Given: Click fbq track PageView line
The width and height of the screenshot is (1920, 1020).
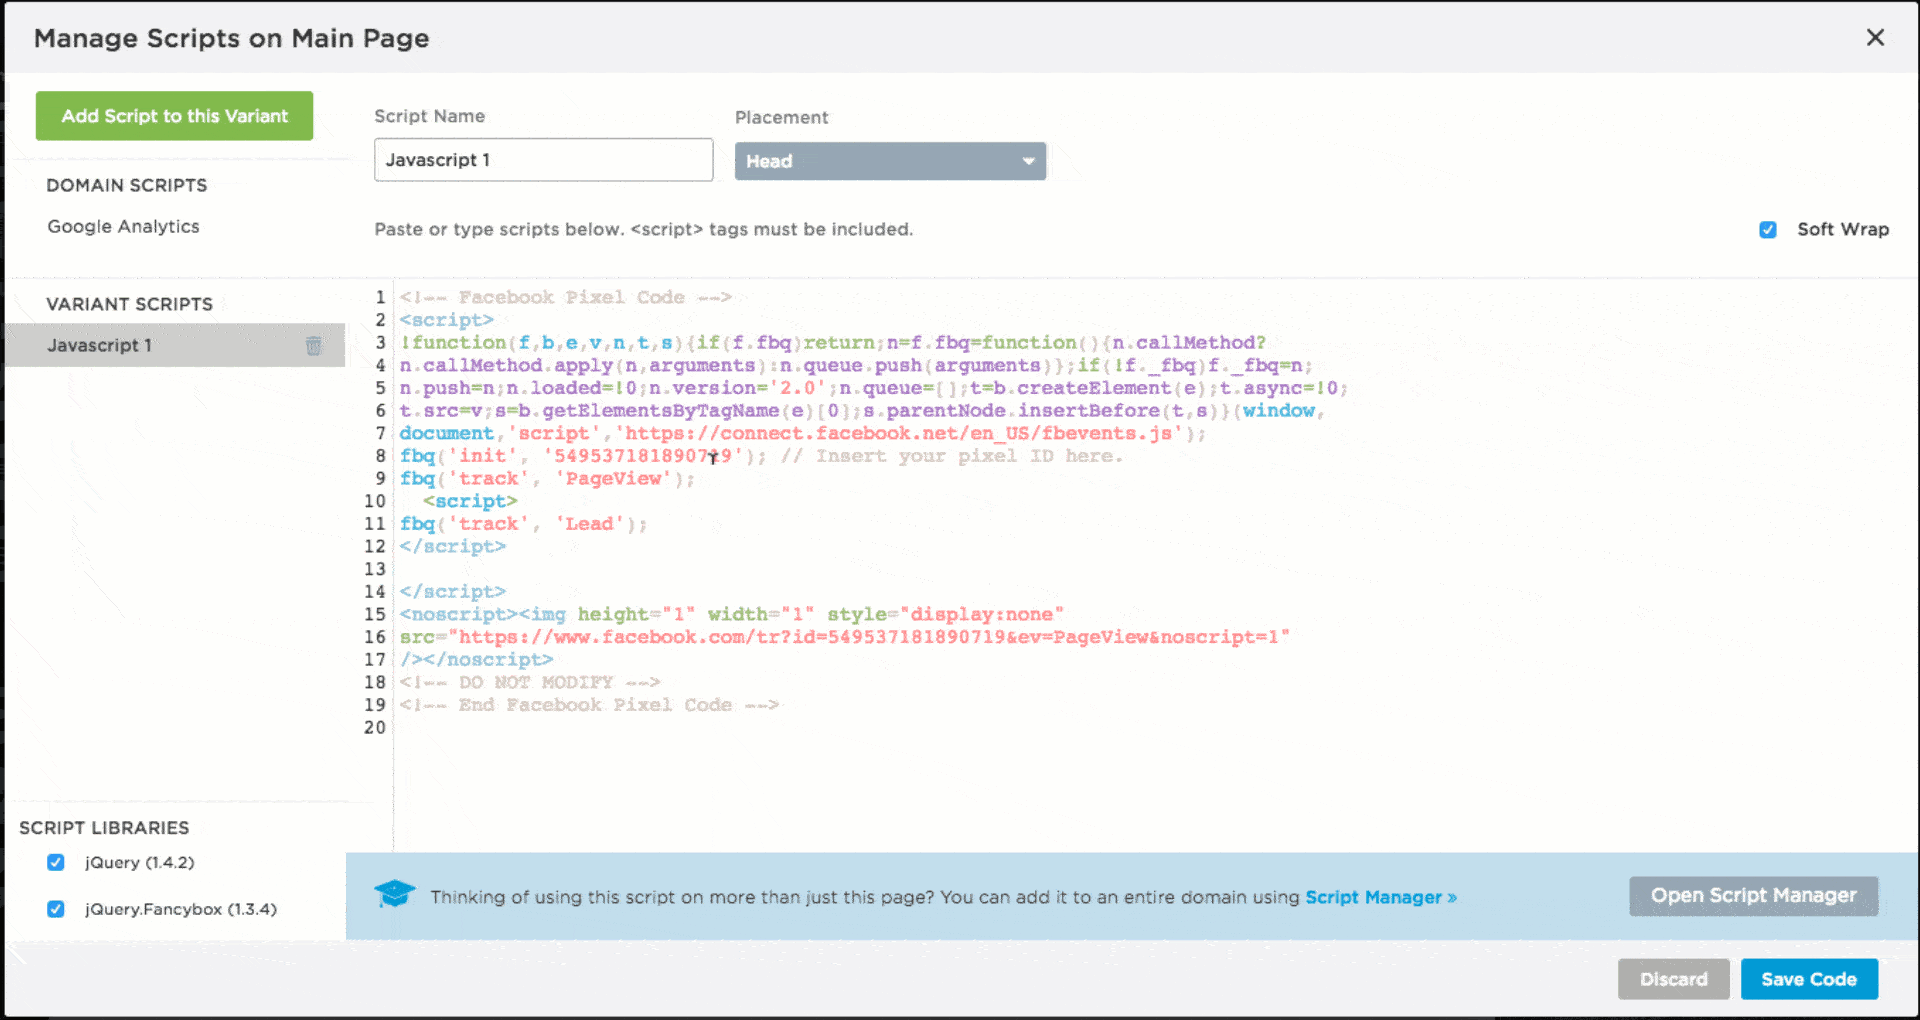Looking at the screenshot, I should pyautogui.click(x=547, y=479).
